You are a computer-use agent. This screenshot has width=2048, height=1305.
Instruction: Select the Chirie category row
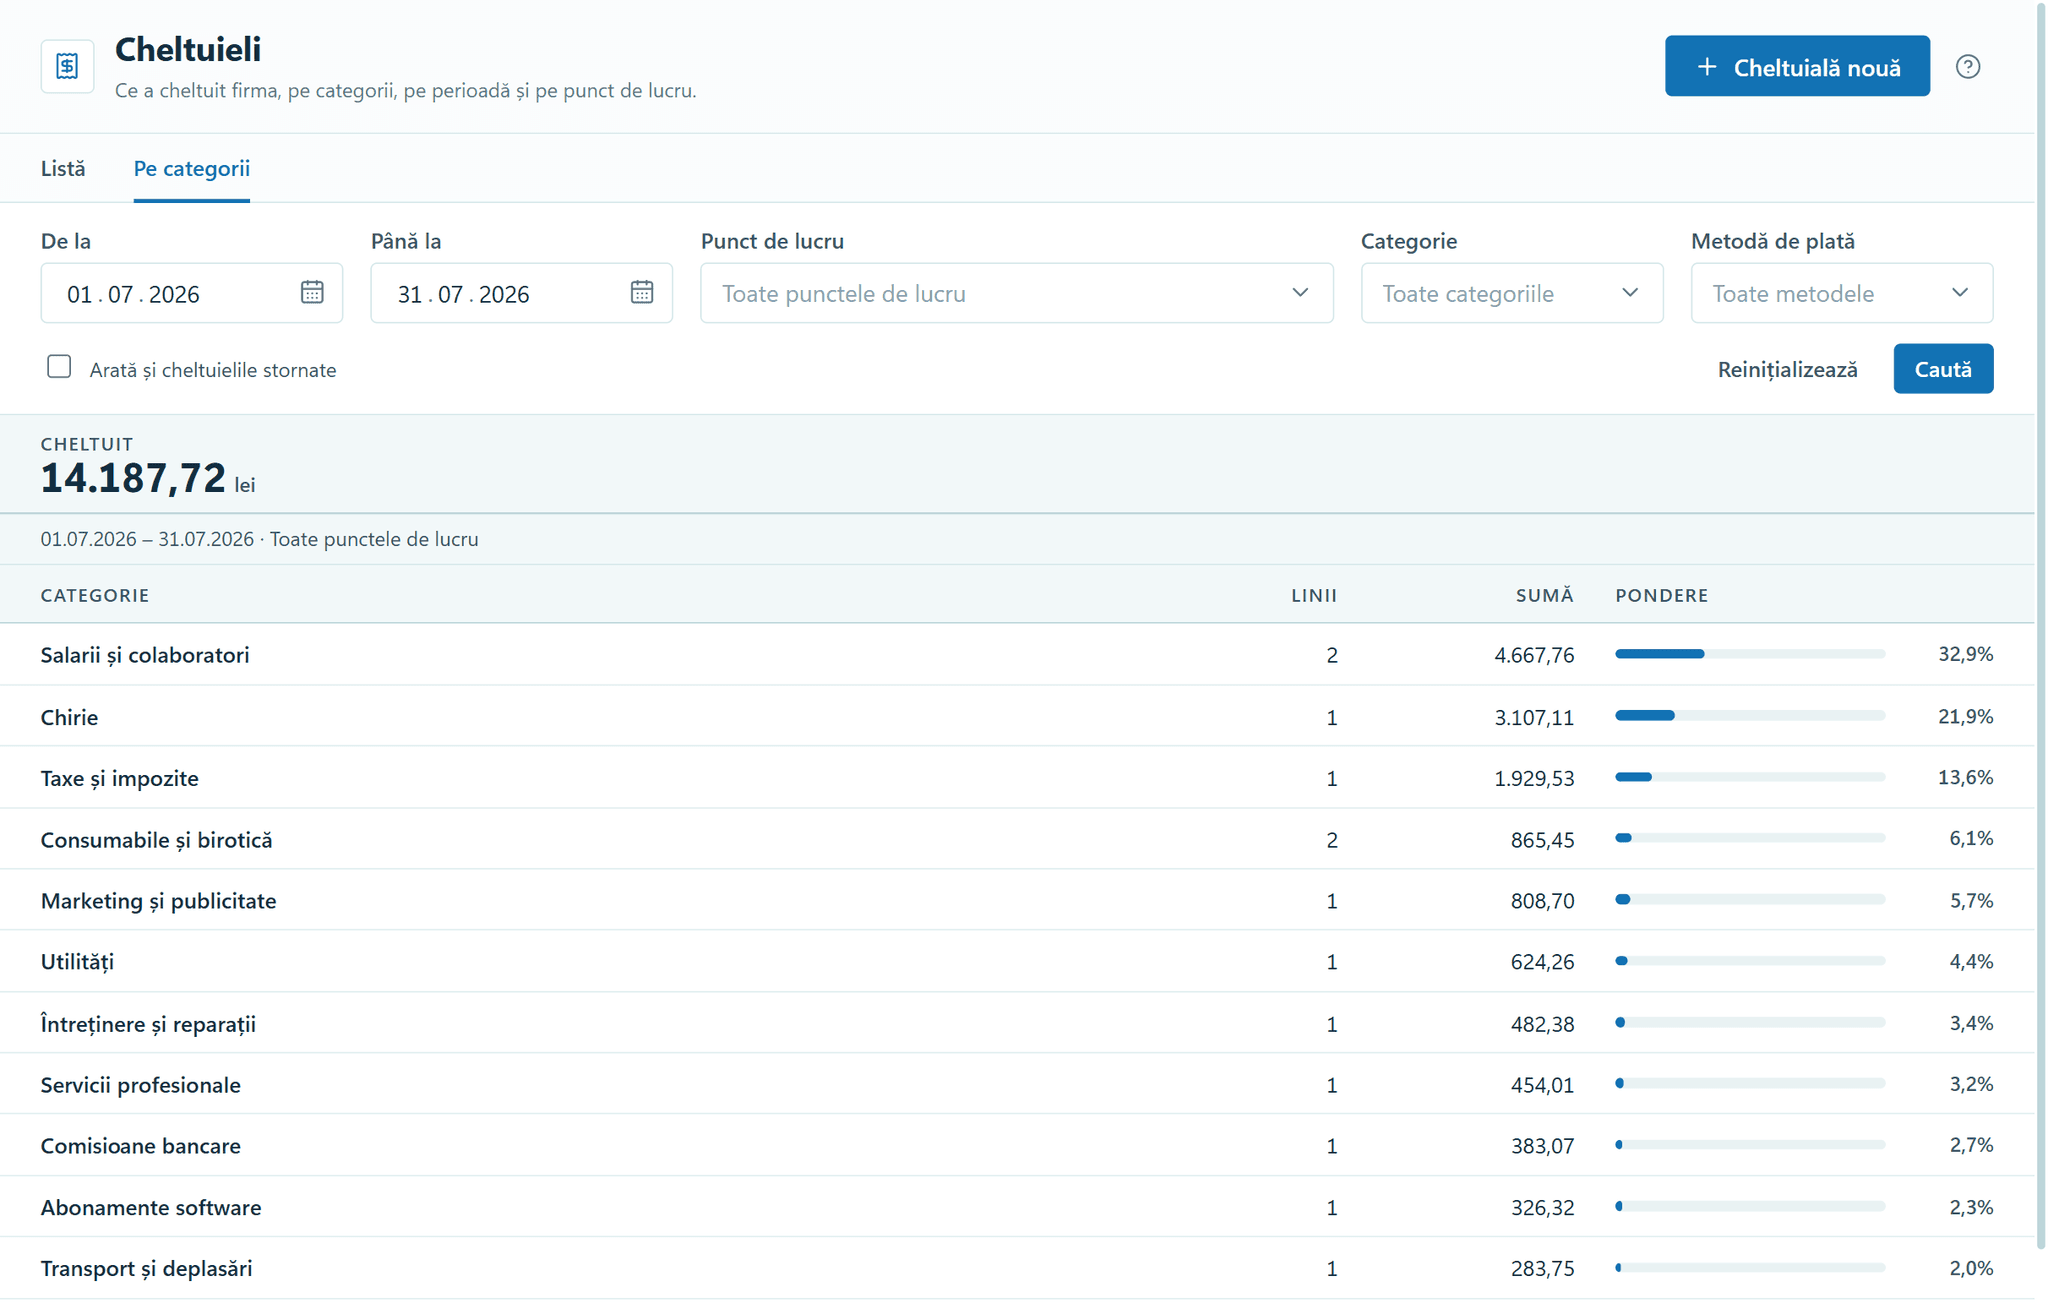click(1017, 716)
